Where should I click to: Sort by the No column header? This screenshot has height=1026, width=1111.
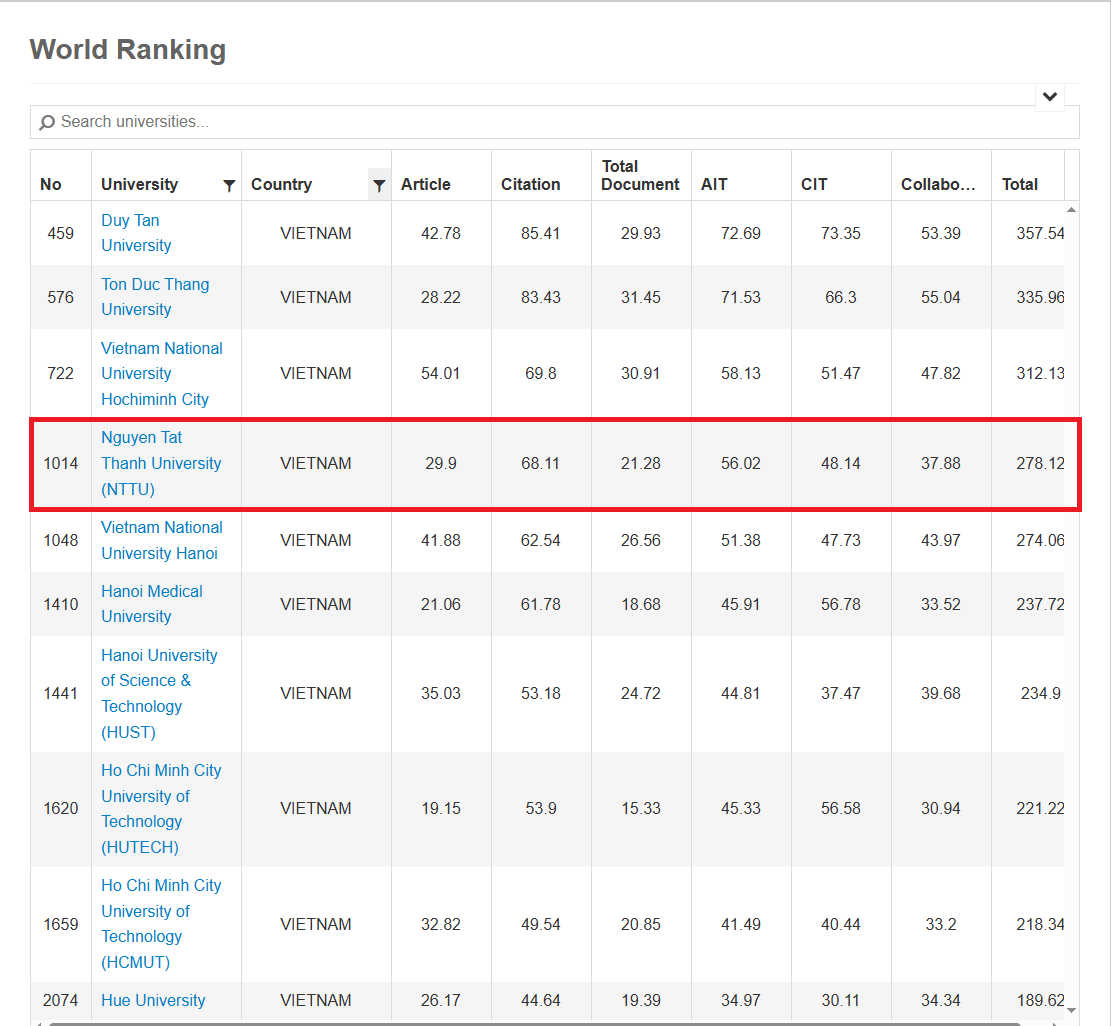point(51,184)
